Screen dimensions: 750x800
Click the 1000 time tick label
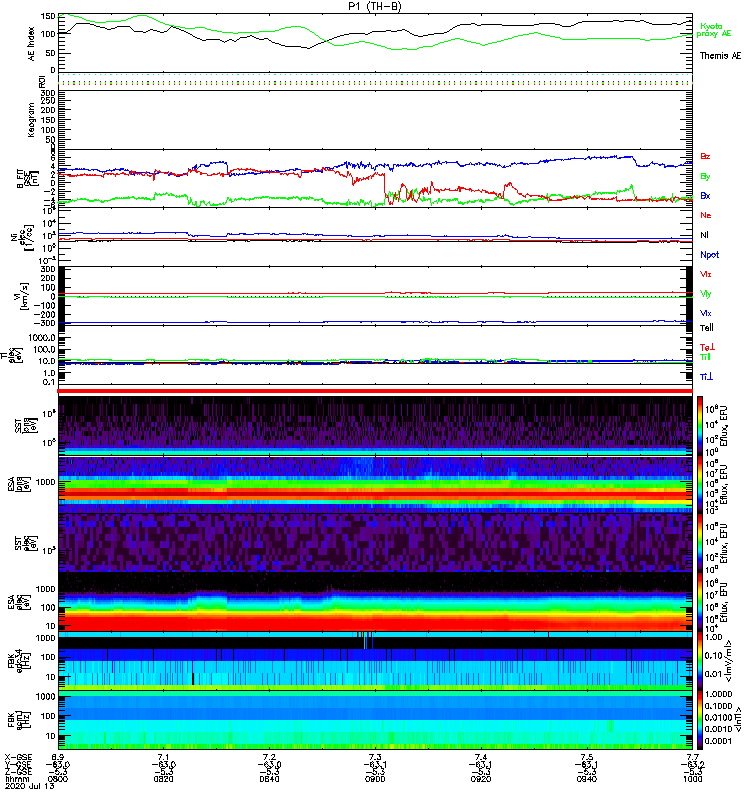tap(693, 779)
